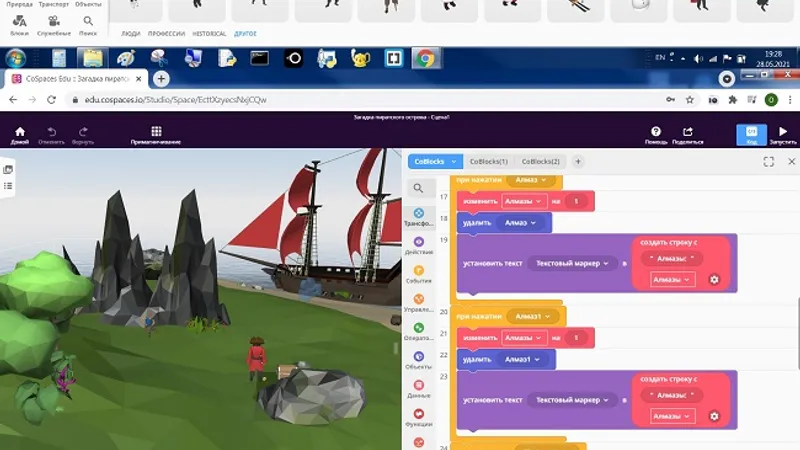
Task: Click the value 1 field on line 17
Action: click(x=576, y=201)
